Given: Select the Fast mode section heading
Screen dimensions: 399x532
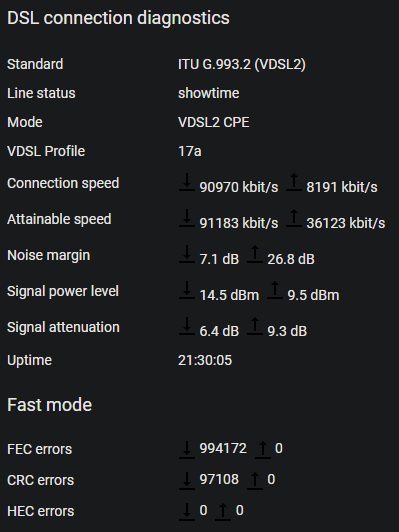Looking at the screenshot, I should click(x=50, y=404).
